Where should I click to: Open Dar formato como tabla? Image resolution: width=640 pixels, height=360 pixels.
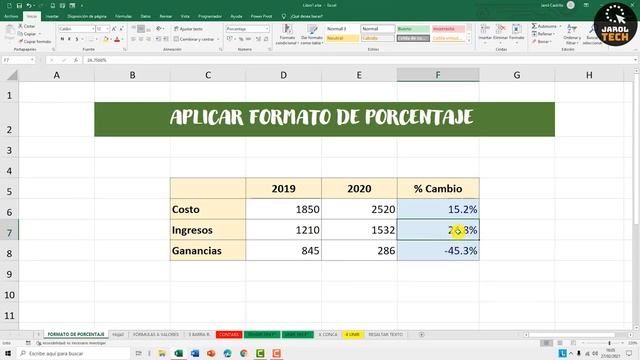coord(312,34)
